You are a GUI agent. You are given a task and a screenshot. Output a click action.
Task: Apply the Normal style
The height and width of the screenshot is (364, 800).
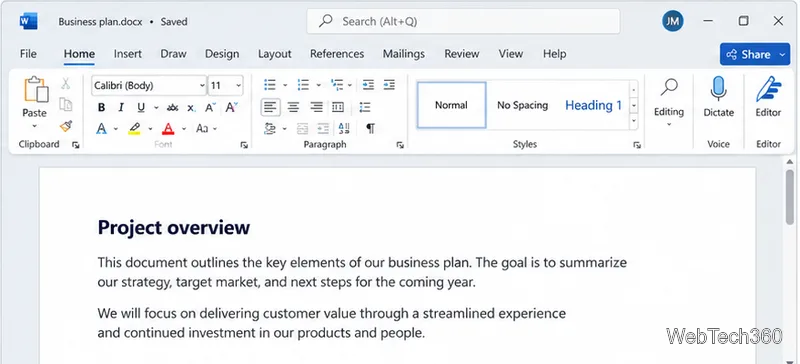452,105
